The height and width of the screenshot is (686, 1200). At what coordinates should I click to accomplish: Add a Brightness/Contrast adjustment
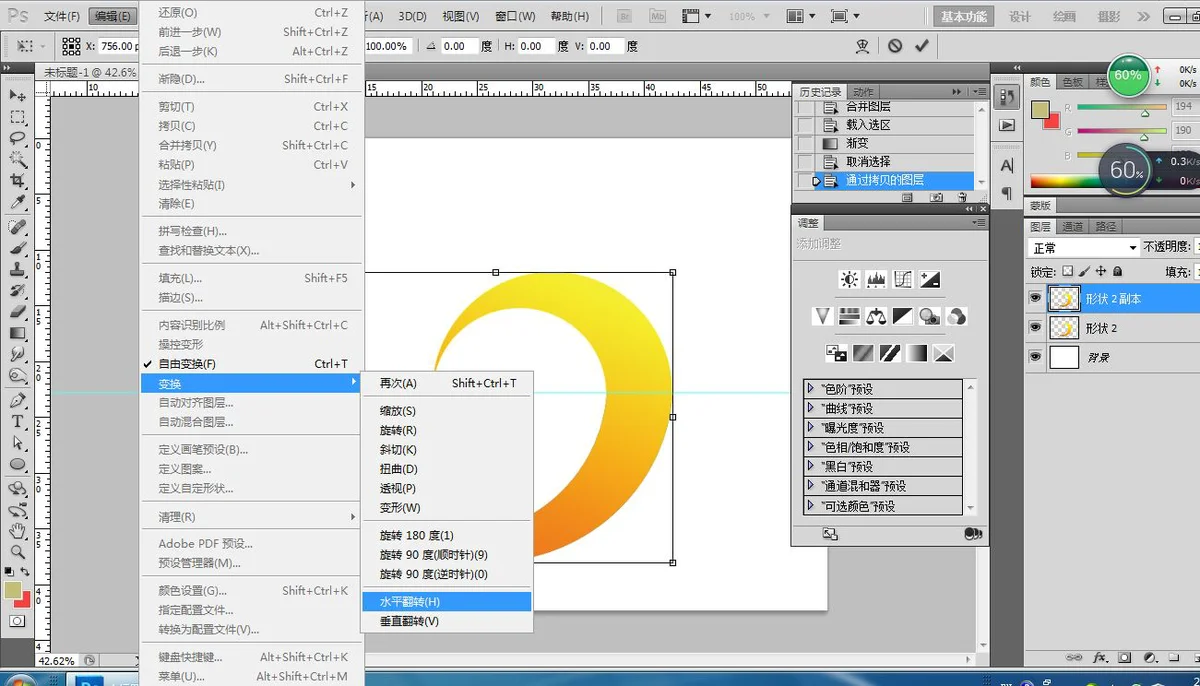click(x=849, y=280)
